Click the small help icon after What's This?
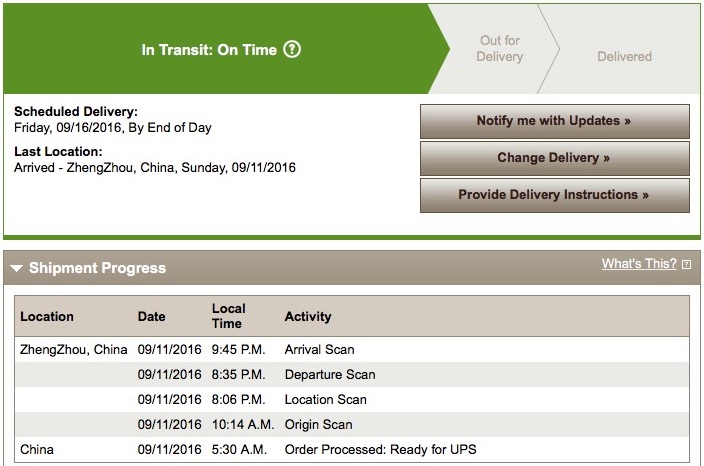Image resolution: width=704 pixels, height=466 pixels. tap(686, 264)
